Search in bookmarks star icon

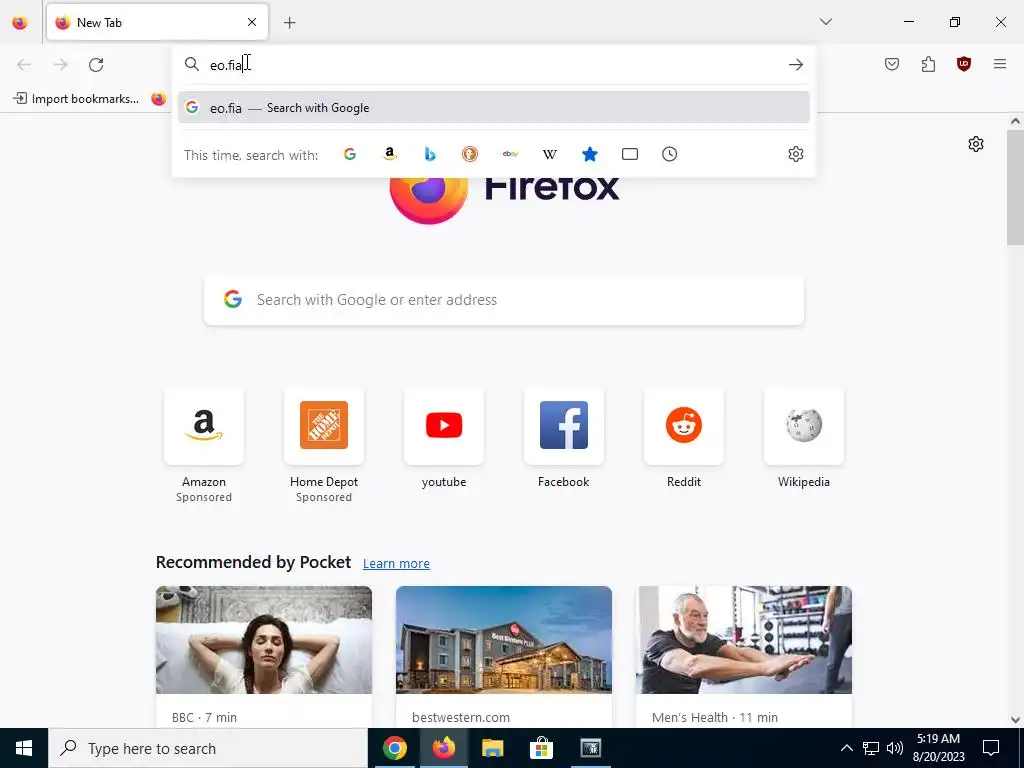point(590,154)
